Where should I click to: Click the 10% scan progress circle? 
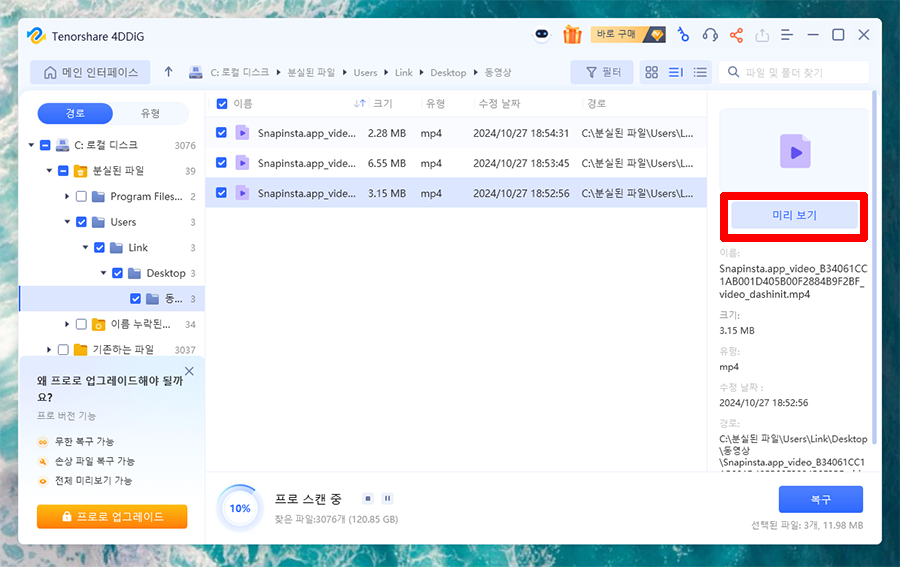(x=239, y=508)
